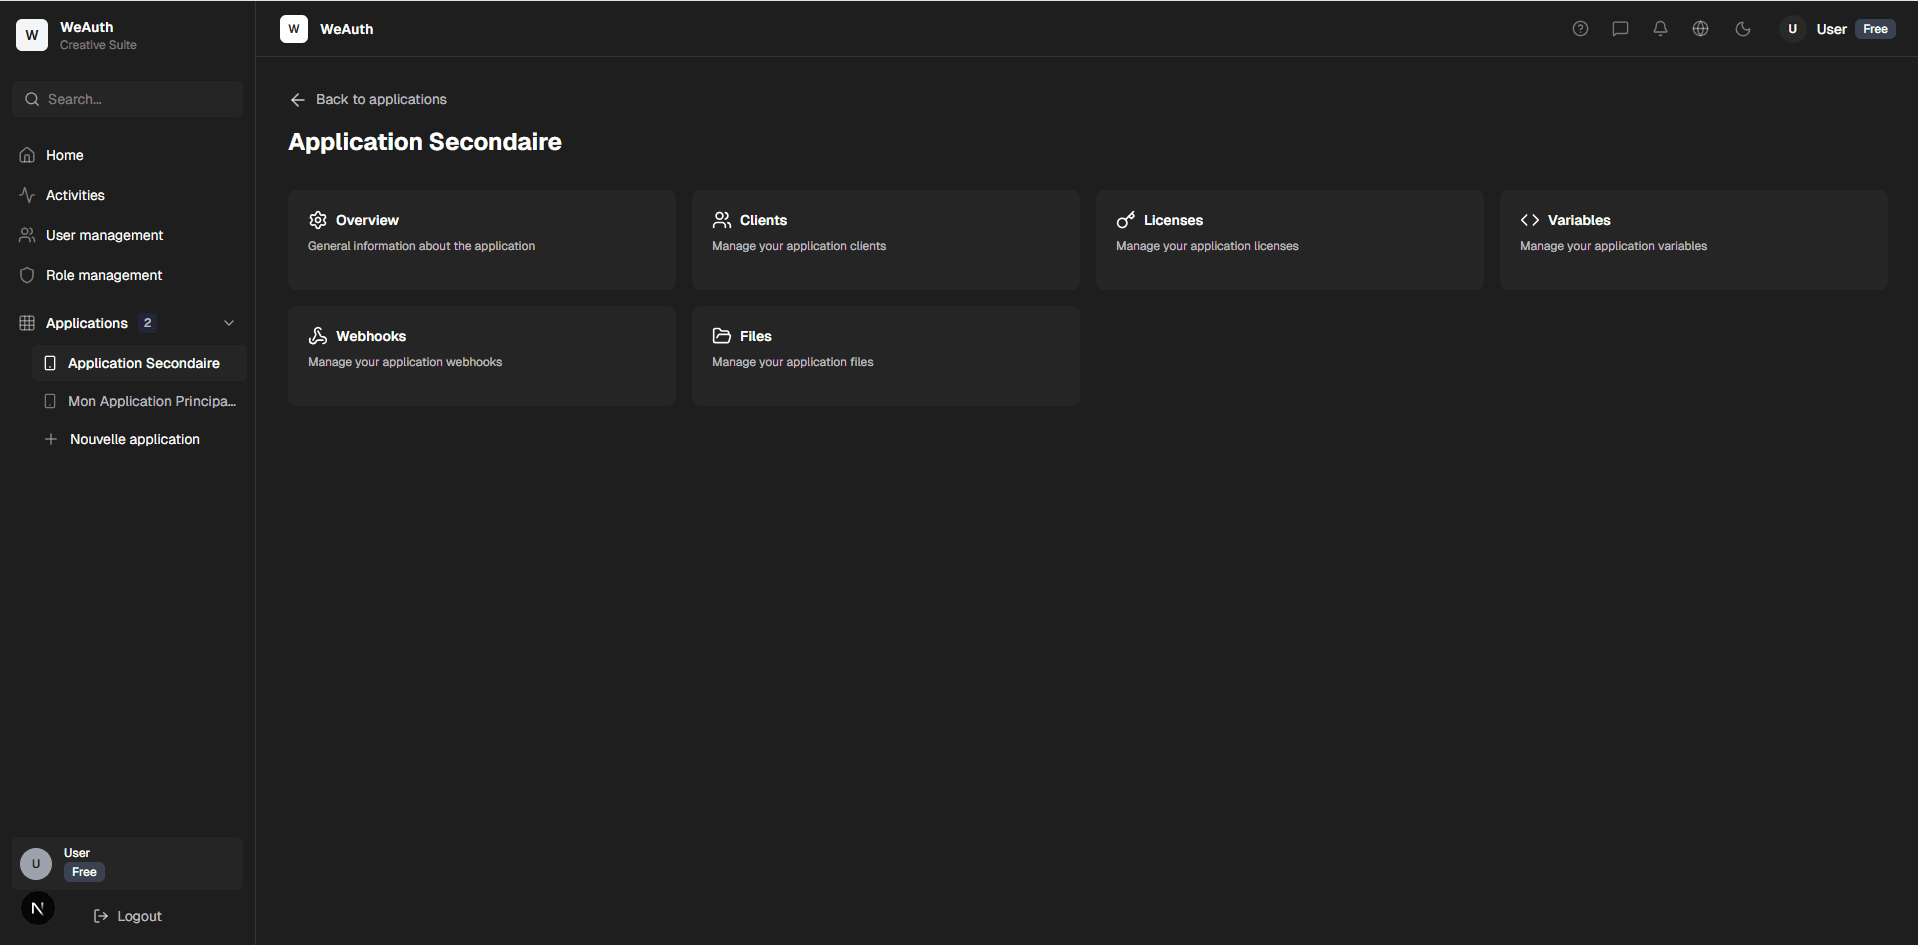Click the N notification badge at bottom left
The width and height of the screenshot is (1918, 945).
[x=37, y=908]
